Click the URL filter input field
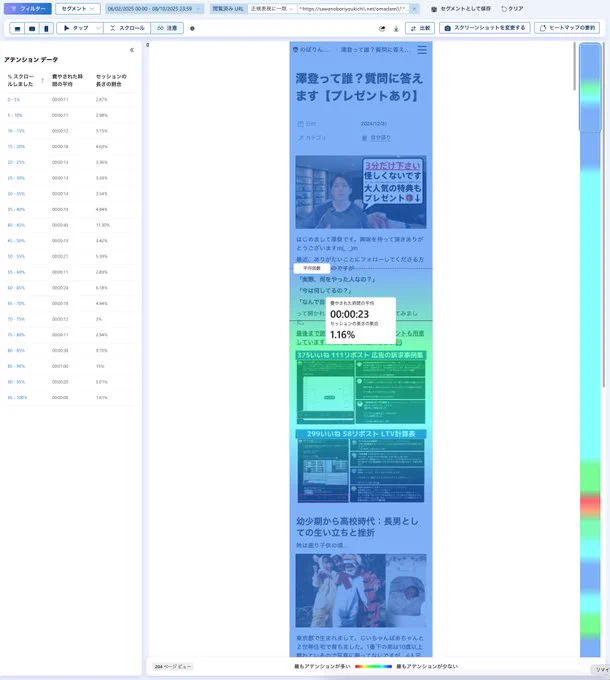 353,9
